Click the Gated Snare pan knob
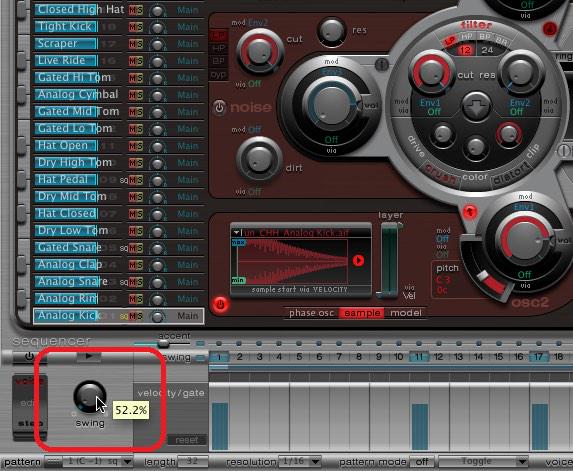573x471 pixels. [x=158, y=248]
